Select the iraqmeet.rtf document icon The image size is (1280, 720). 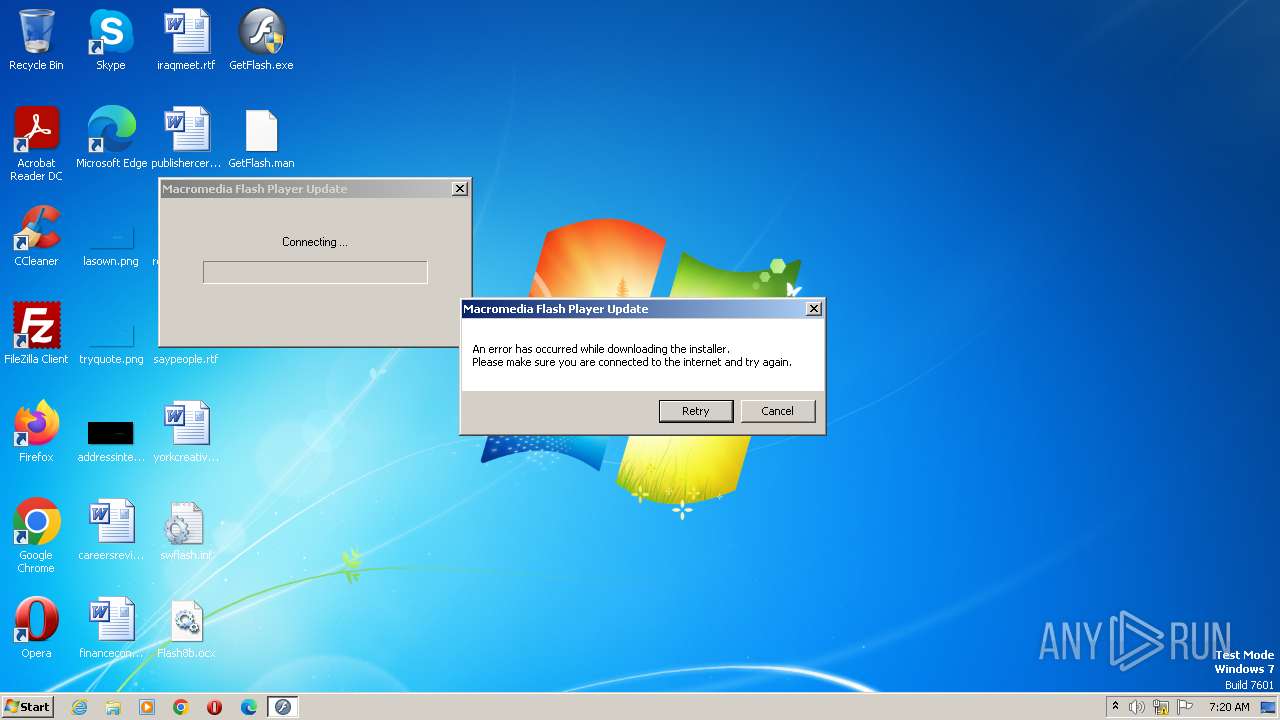pyautogui.click(x=186, y=40)
